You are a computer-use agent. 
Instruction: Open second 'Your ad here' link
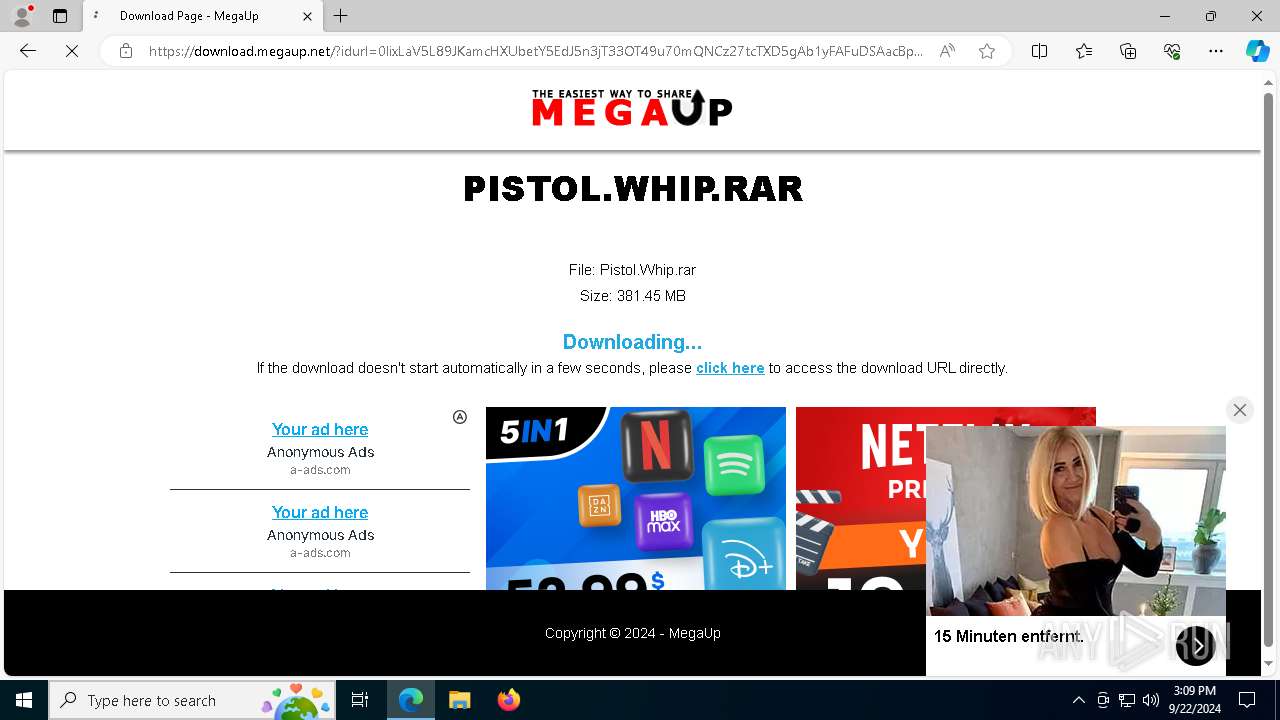coord(320,512)
